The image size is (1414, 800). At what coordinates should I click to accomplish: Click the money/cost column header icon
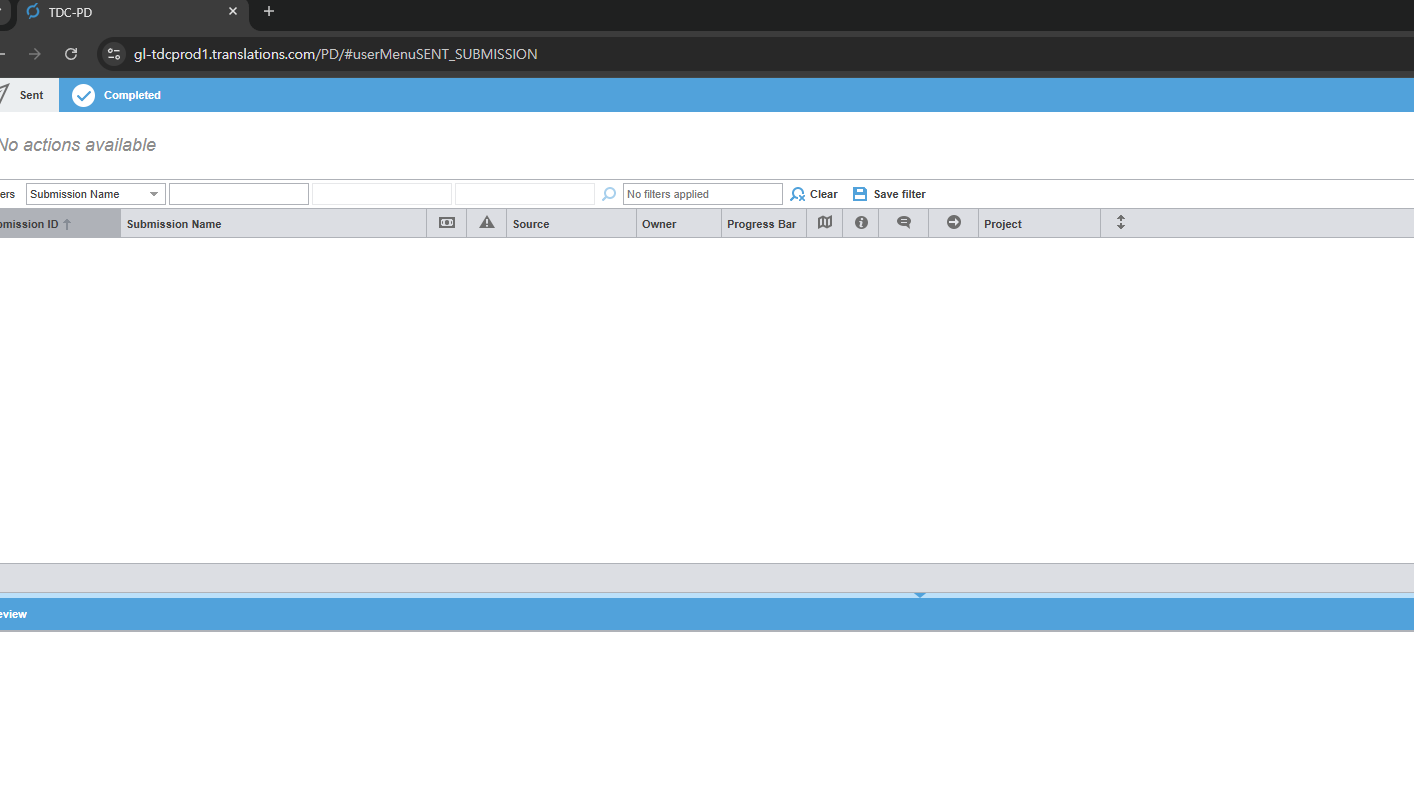point(447,223)
